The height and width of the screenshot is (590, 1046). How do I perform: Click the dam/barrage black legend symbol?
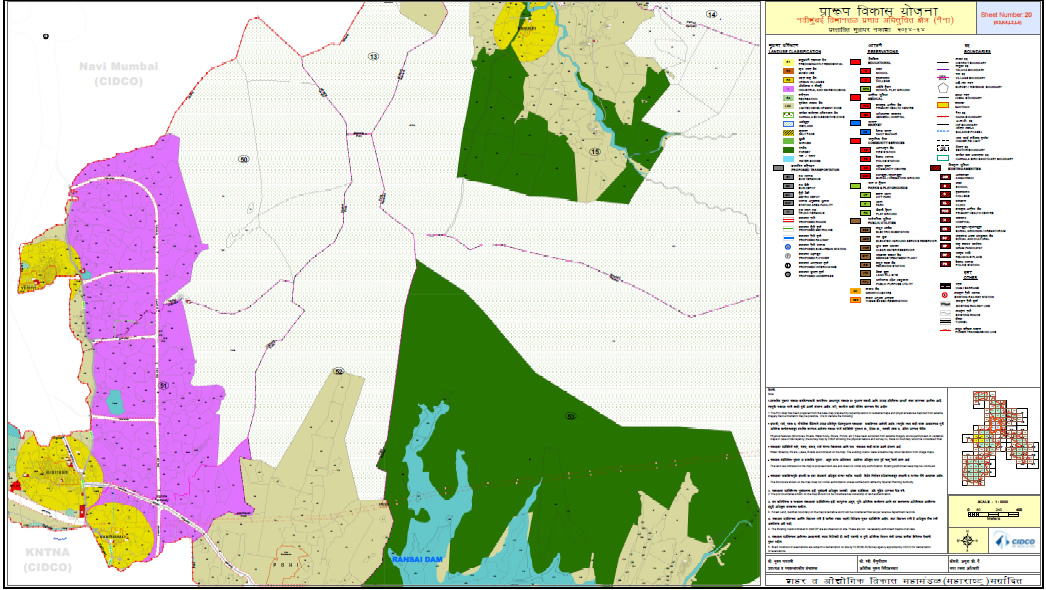(945, 286)
